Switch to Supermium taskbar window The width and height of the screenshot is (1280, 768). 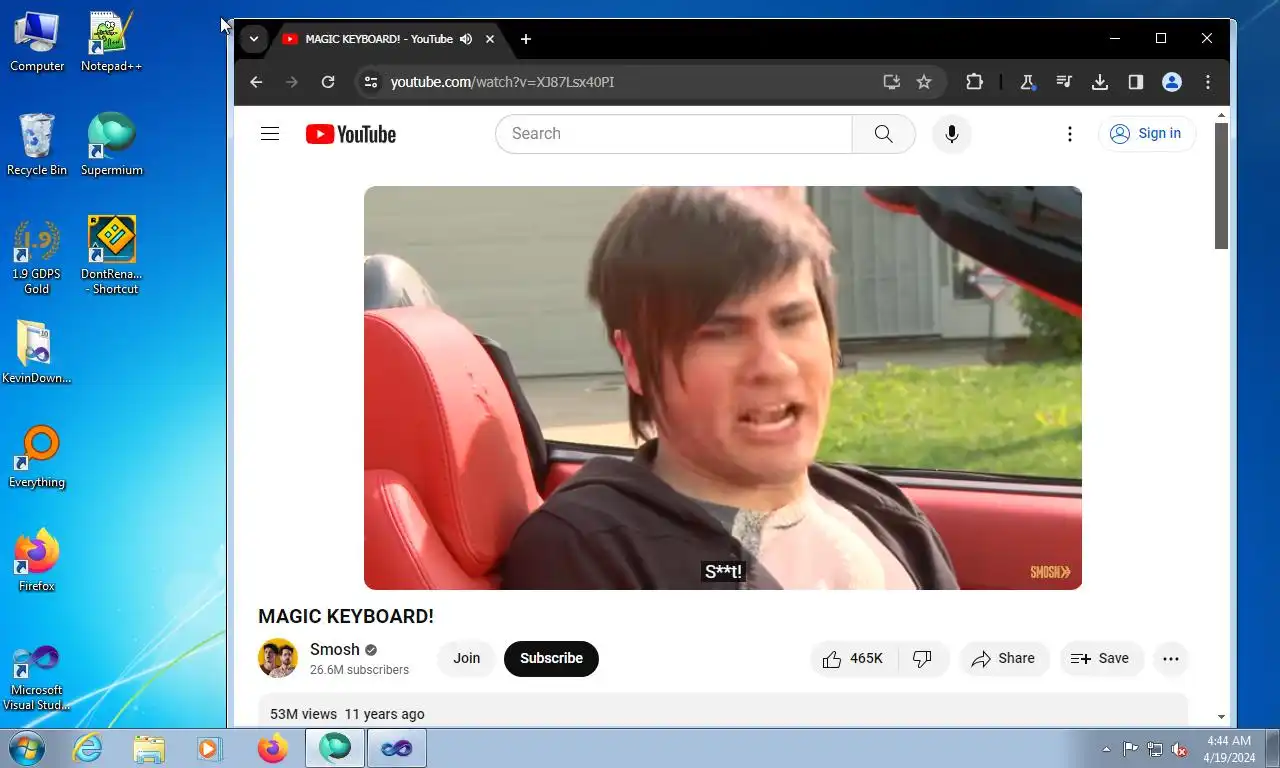[335, 748]
